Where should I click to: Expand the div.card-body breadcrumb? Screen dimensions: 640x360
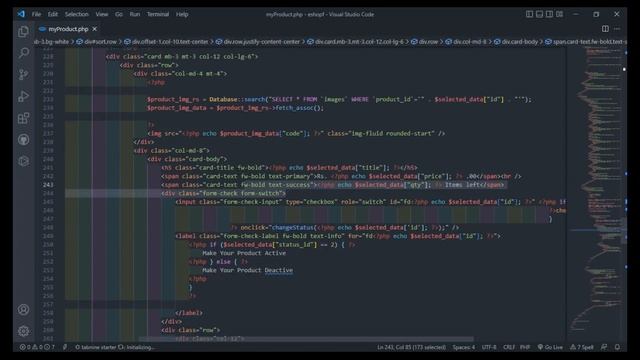(x=516, y=42)
